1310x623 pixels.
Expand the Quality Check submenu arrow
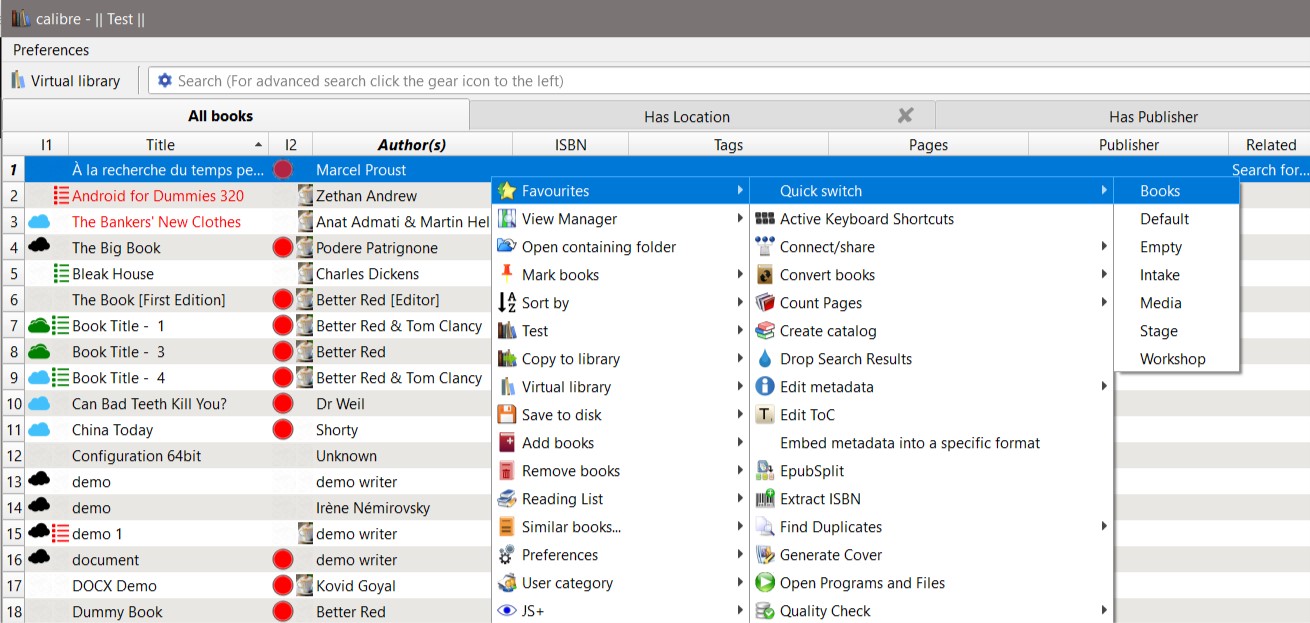tap(1104, 611)
